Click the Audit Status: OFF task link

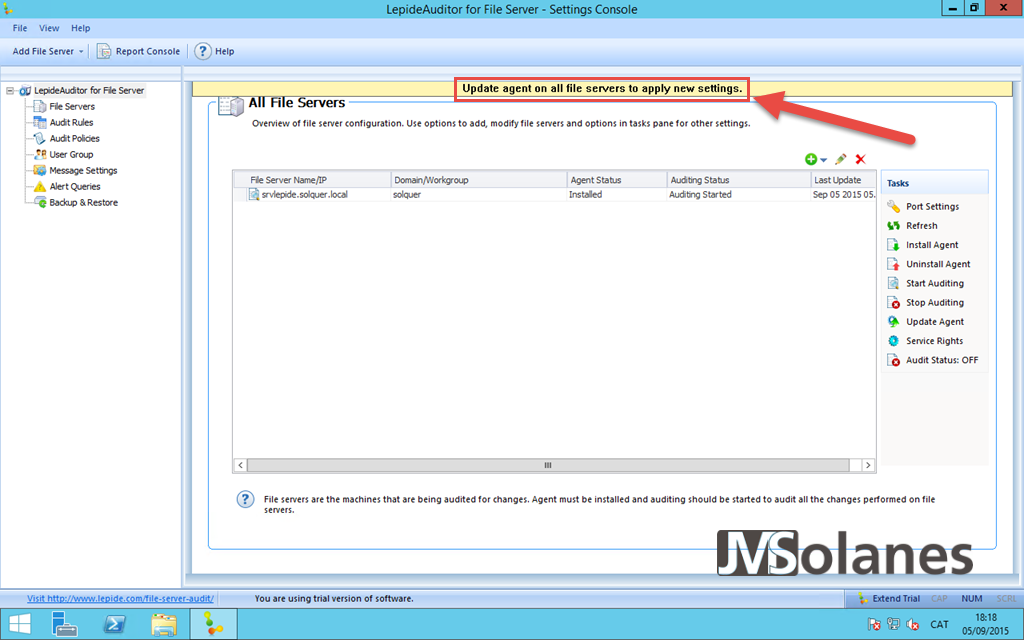tap(942, 360)
